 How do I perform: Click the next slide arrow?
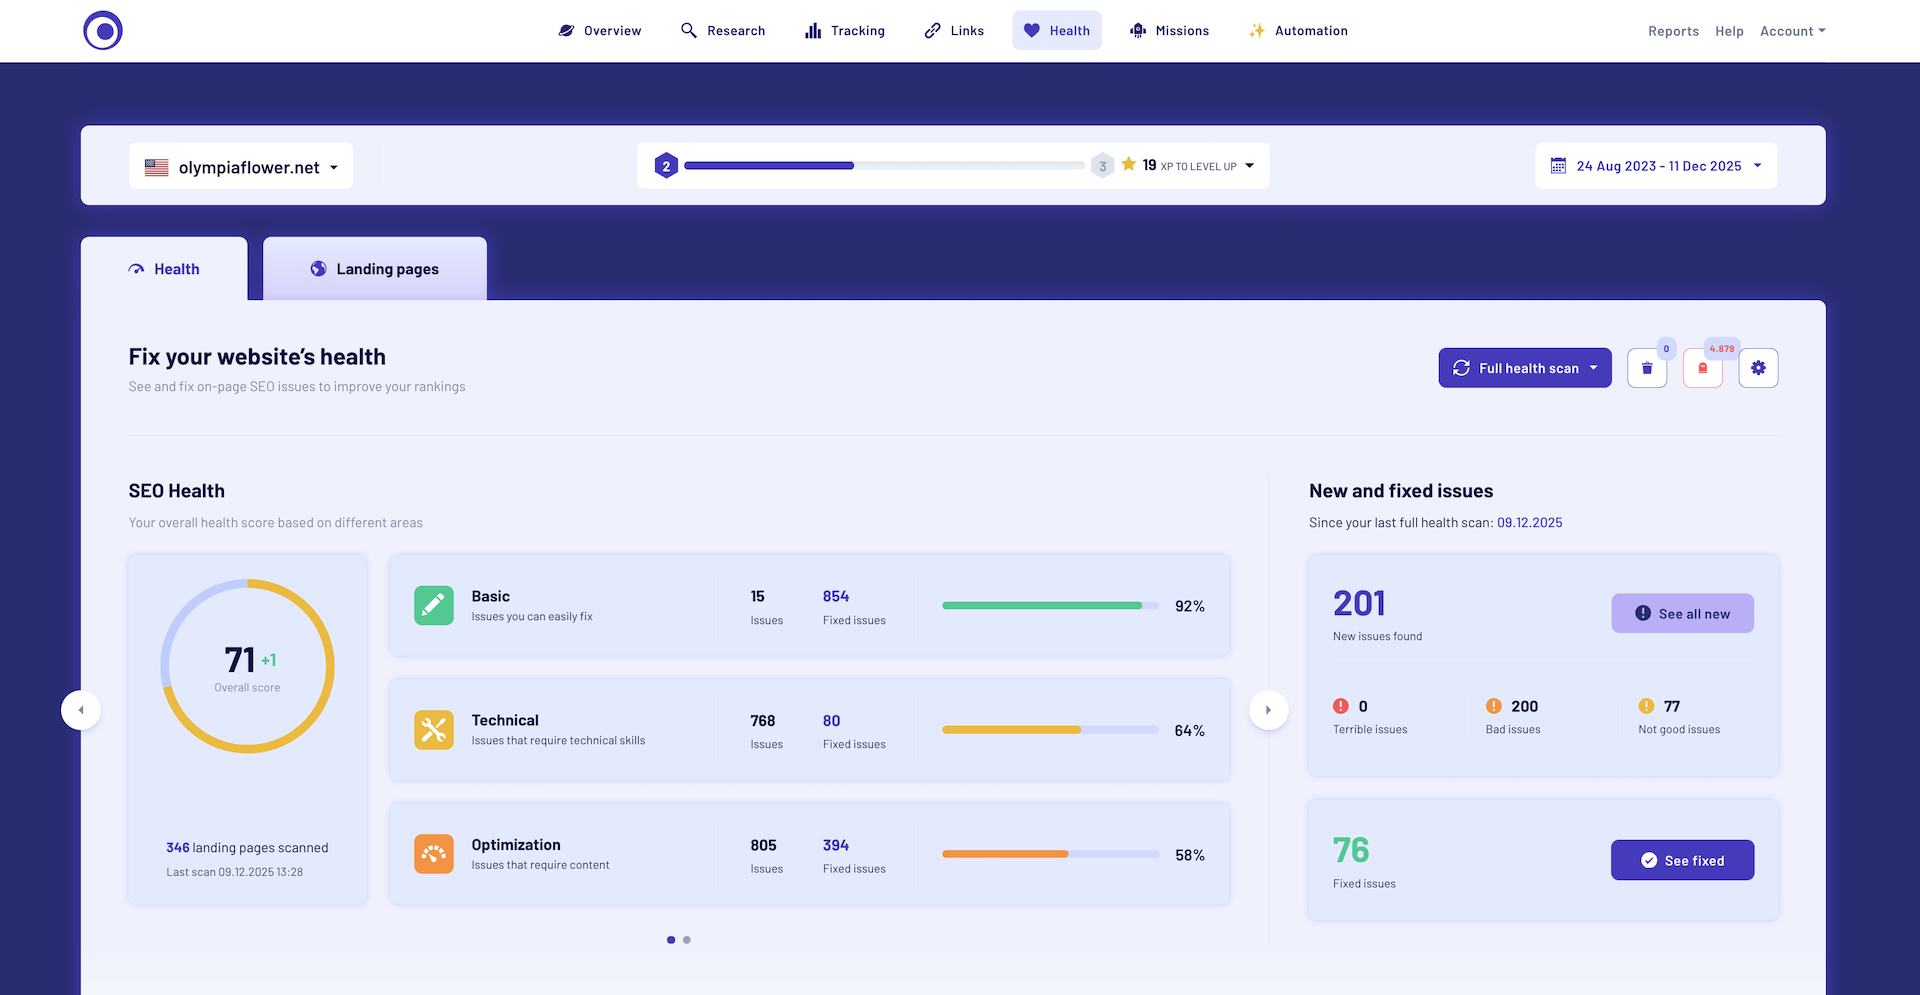point(1268,710)
